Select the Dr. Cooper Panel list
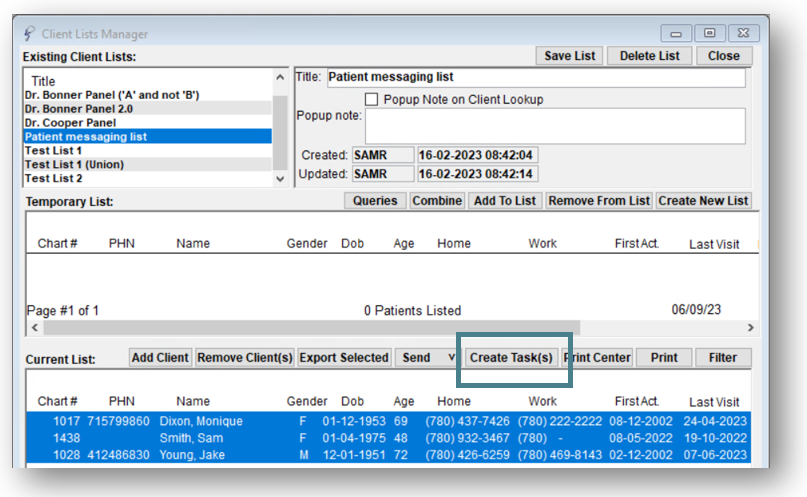This screenshot has height=497, width=807. tap(148, 123)
